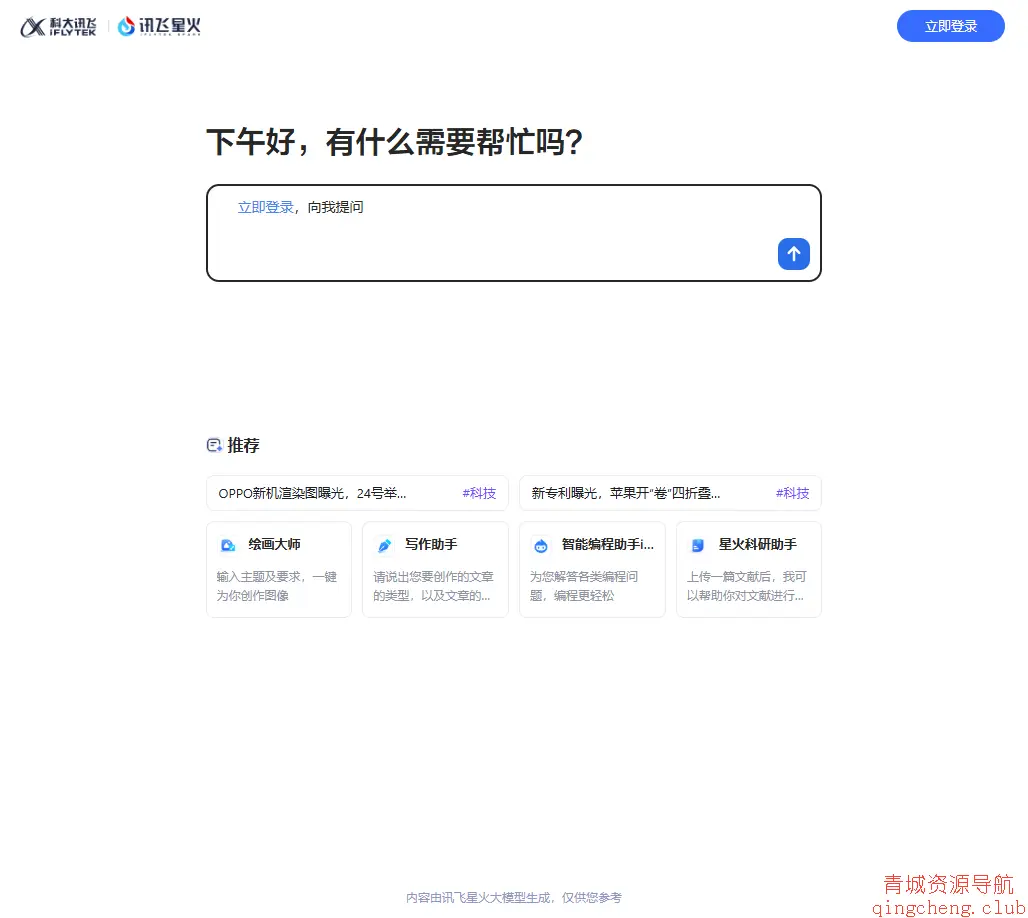The height and width of the screenshot is (918, 1028).
Task: Click the 推荐 recommendation icon
Action: tap(214, 444)
